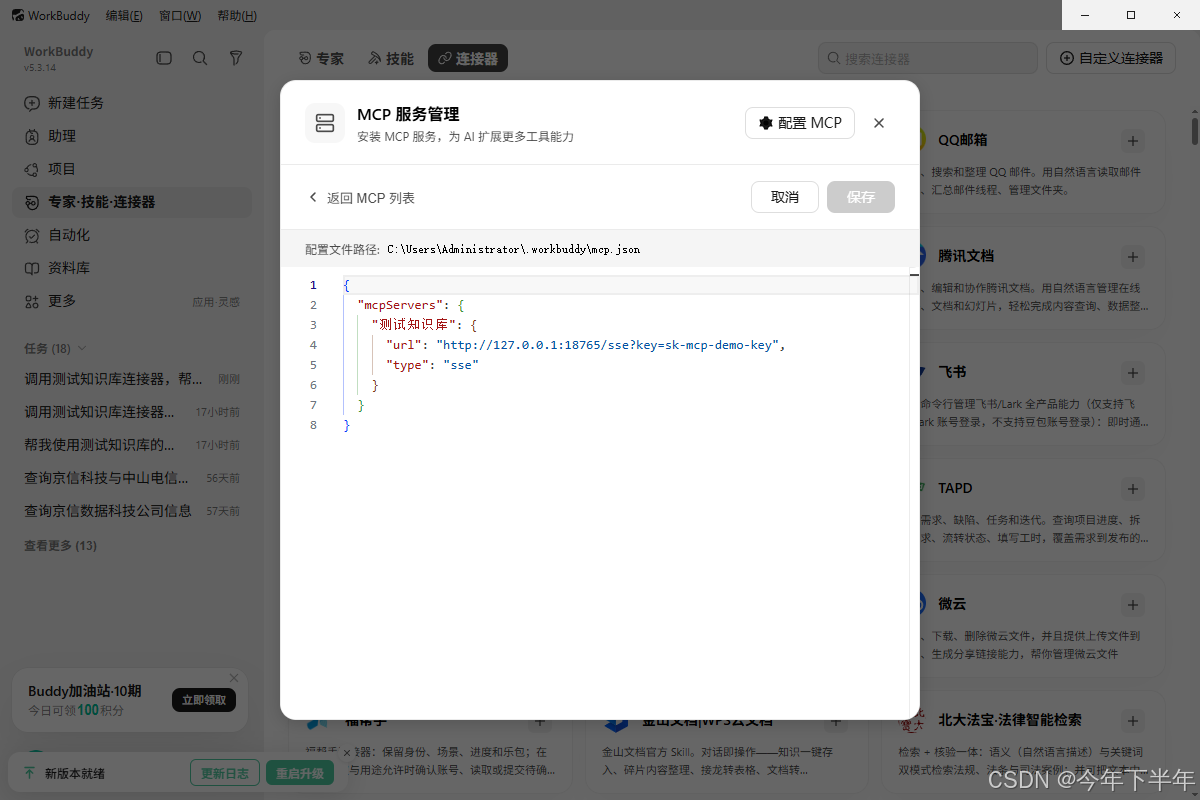Click the plus icon next to QQ邮箱
The height and width of the screenshot is (800, 1200).
tap(1132, 141)
